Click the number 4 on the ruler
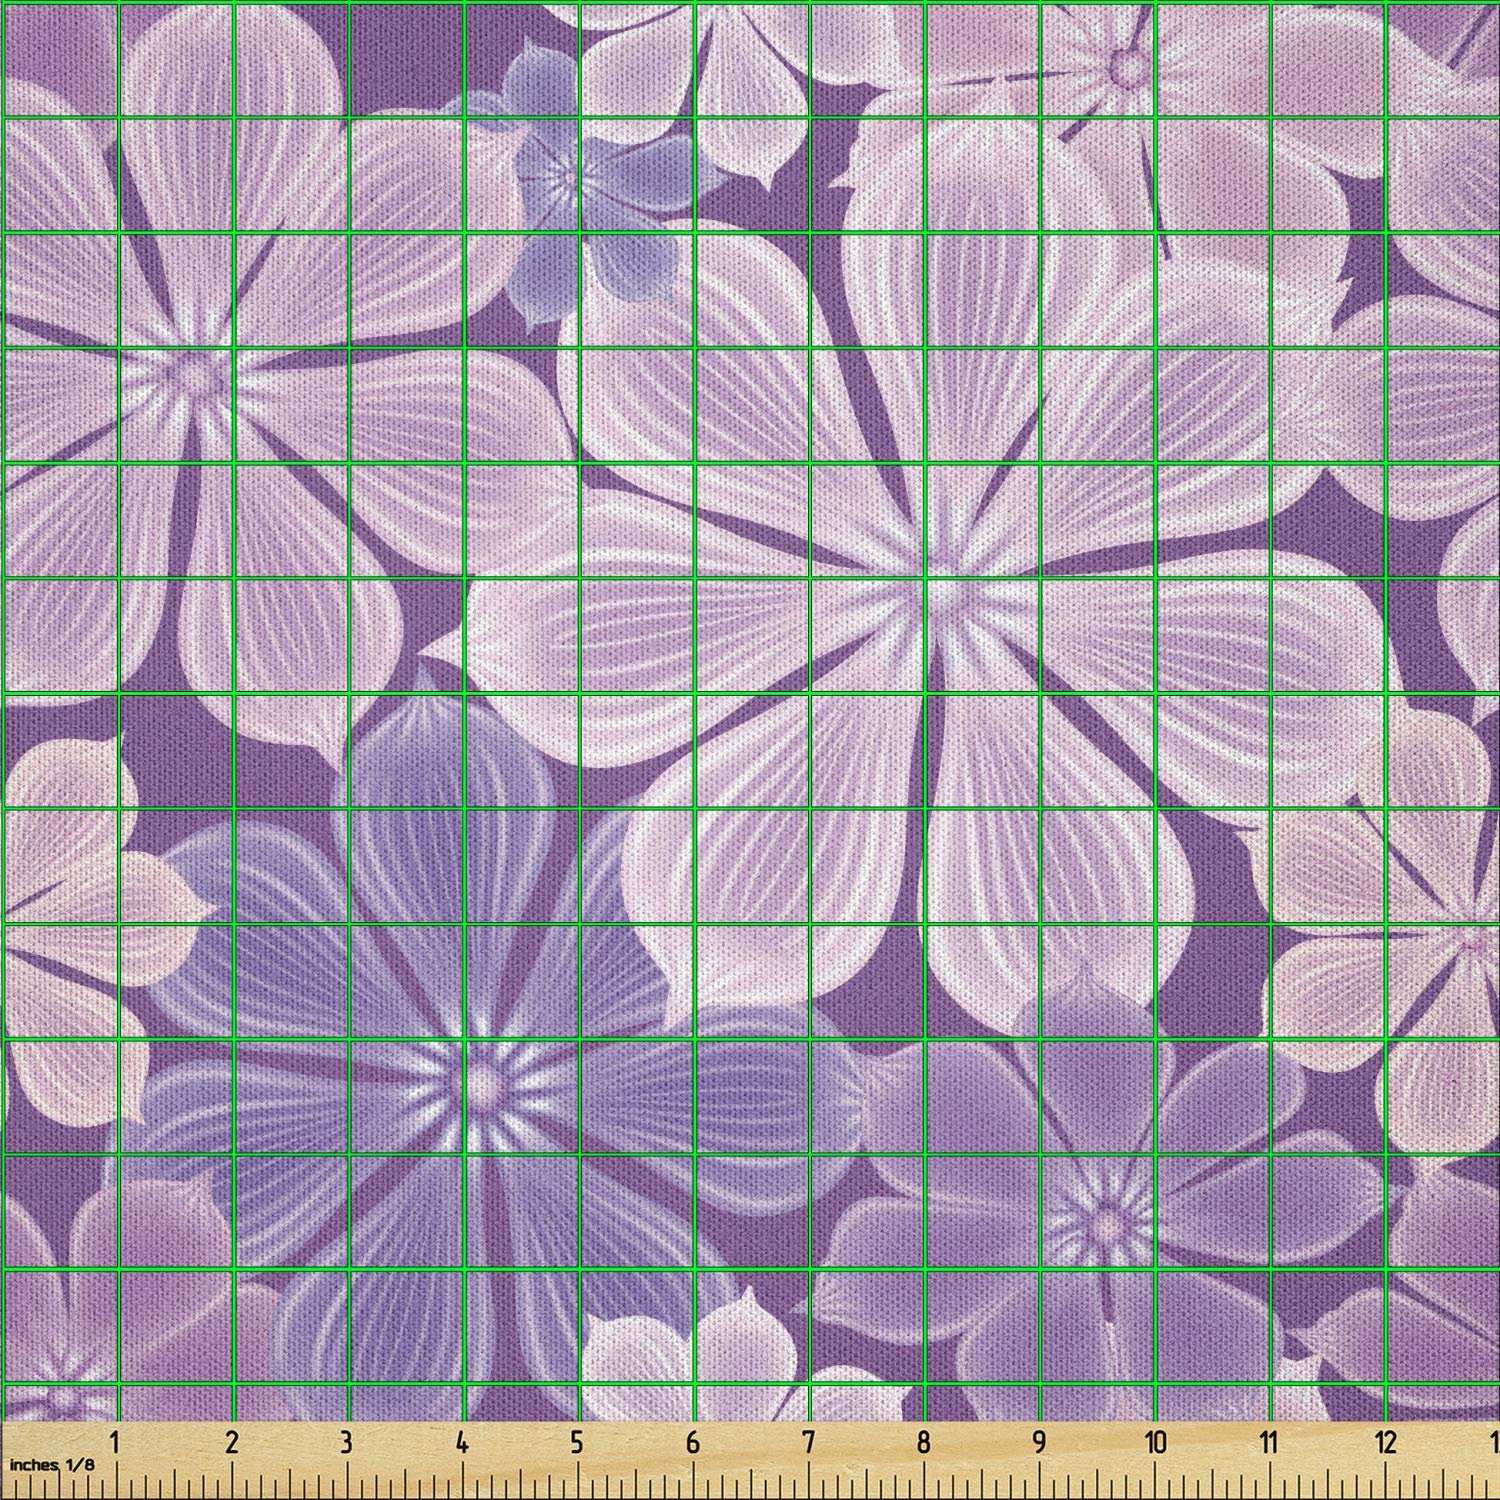Screen dimensions: 1500x1500 coord(462,1443)
